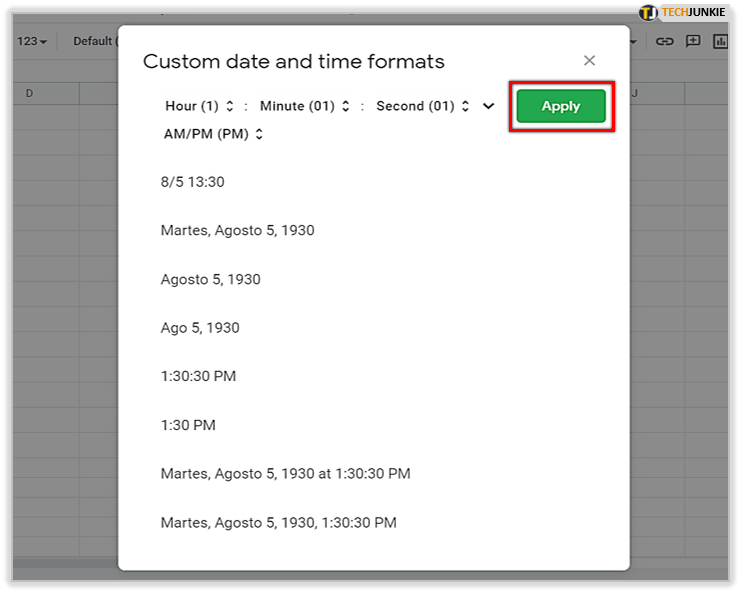Open the Default font dropdown
The width and height of the screenshot is (741, 593).
(x=95, y=41)
